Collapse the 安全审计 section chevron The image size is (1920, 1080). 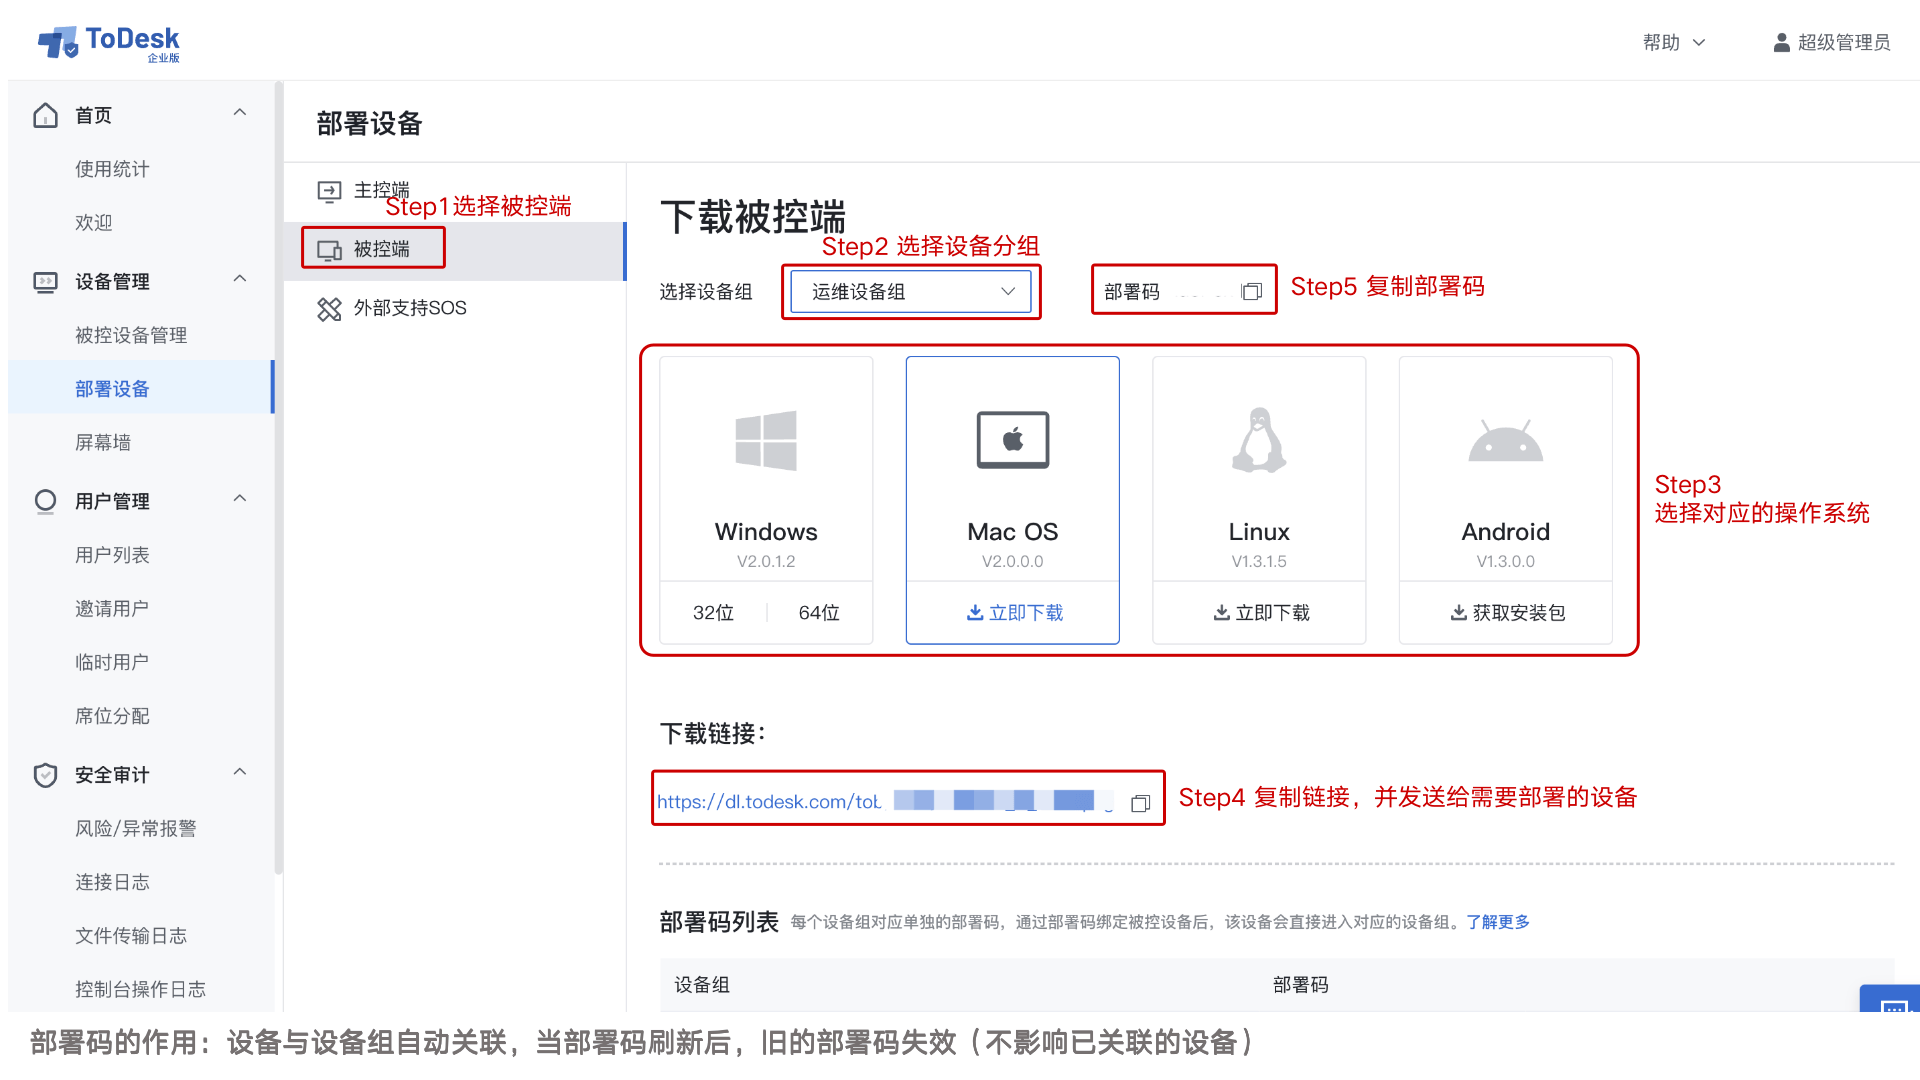click(x=240, y=772)
